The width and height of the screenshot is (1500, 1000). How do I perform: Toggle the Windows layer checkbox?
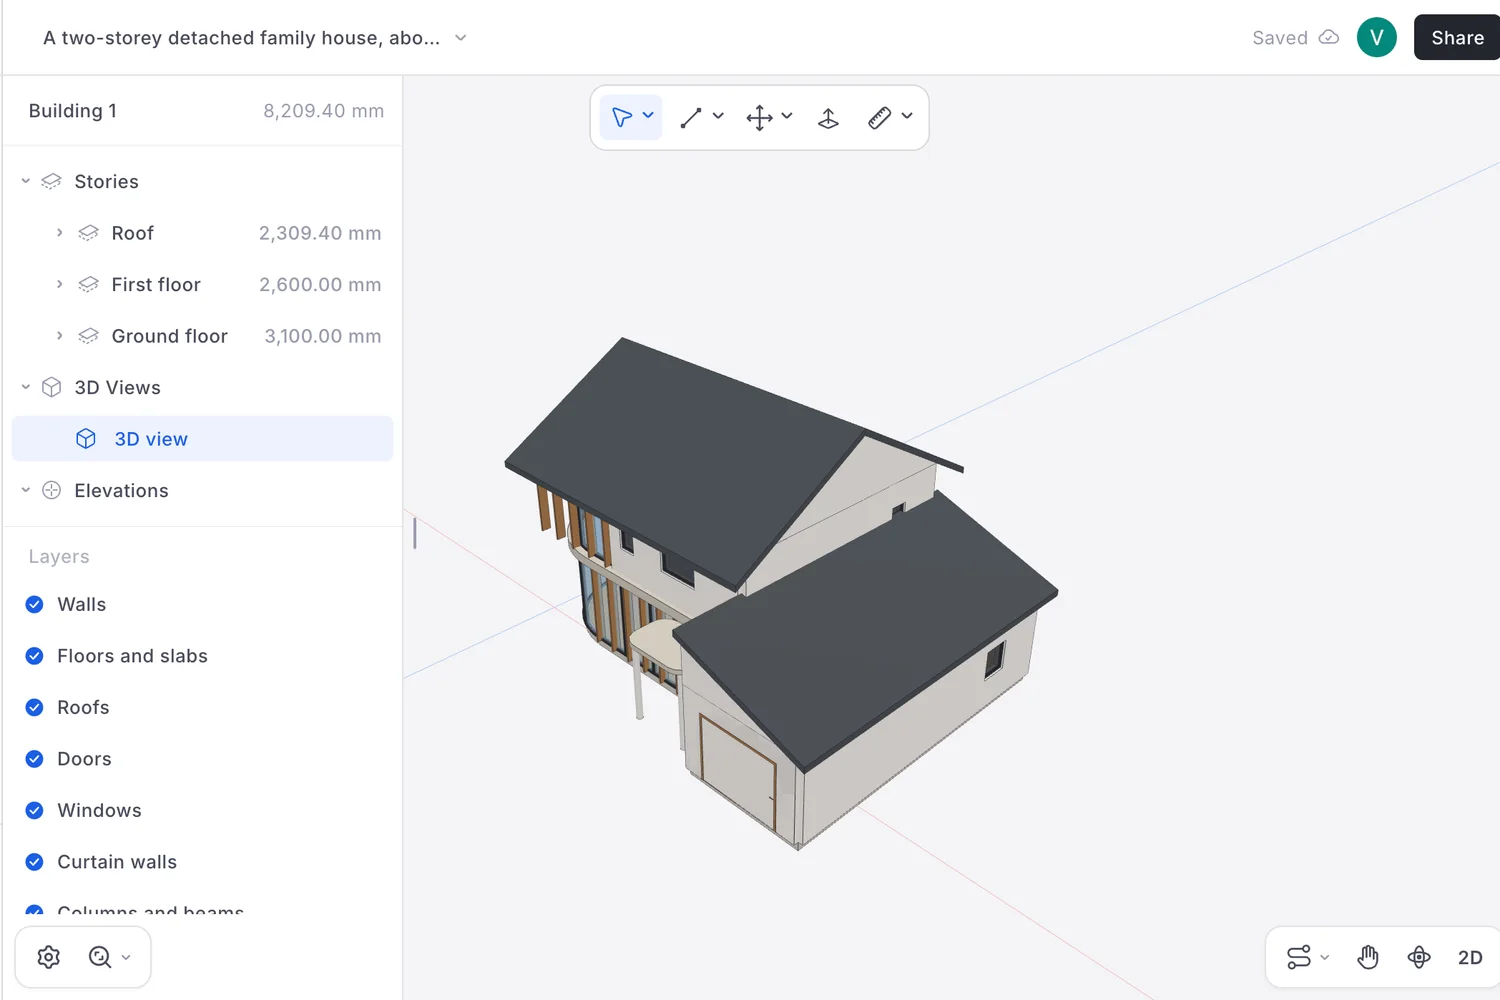(34, 810)
